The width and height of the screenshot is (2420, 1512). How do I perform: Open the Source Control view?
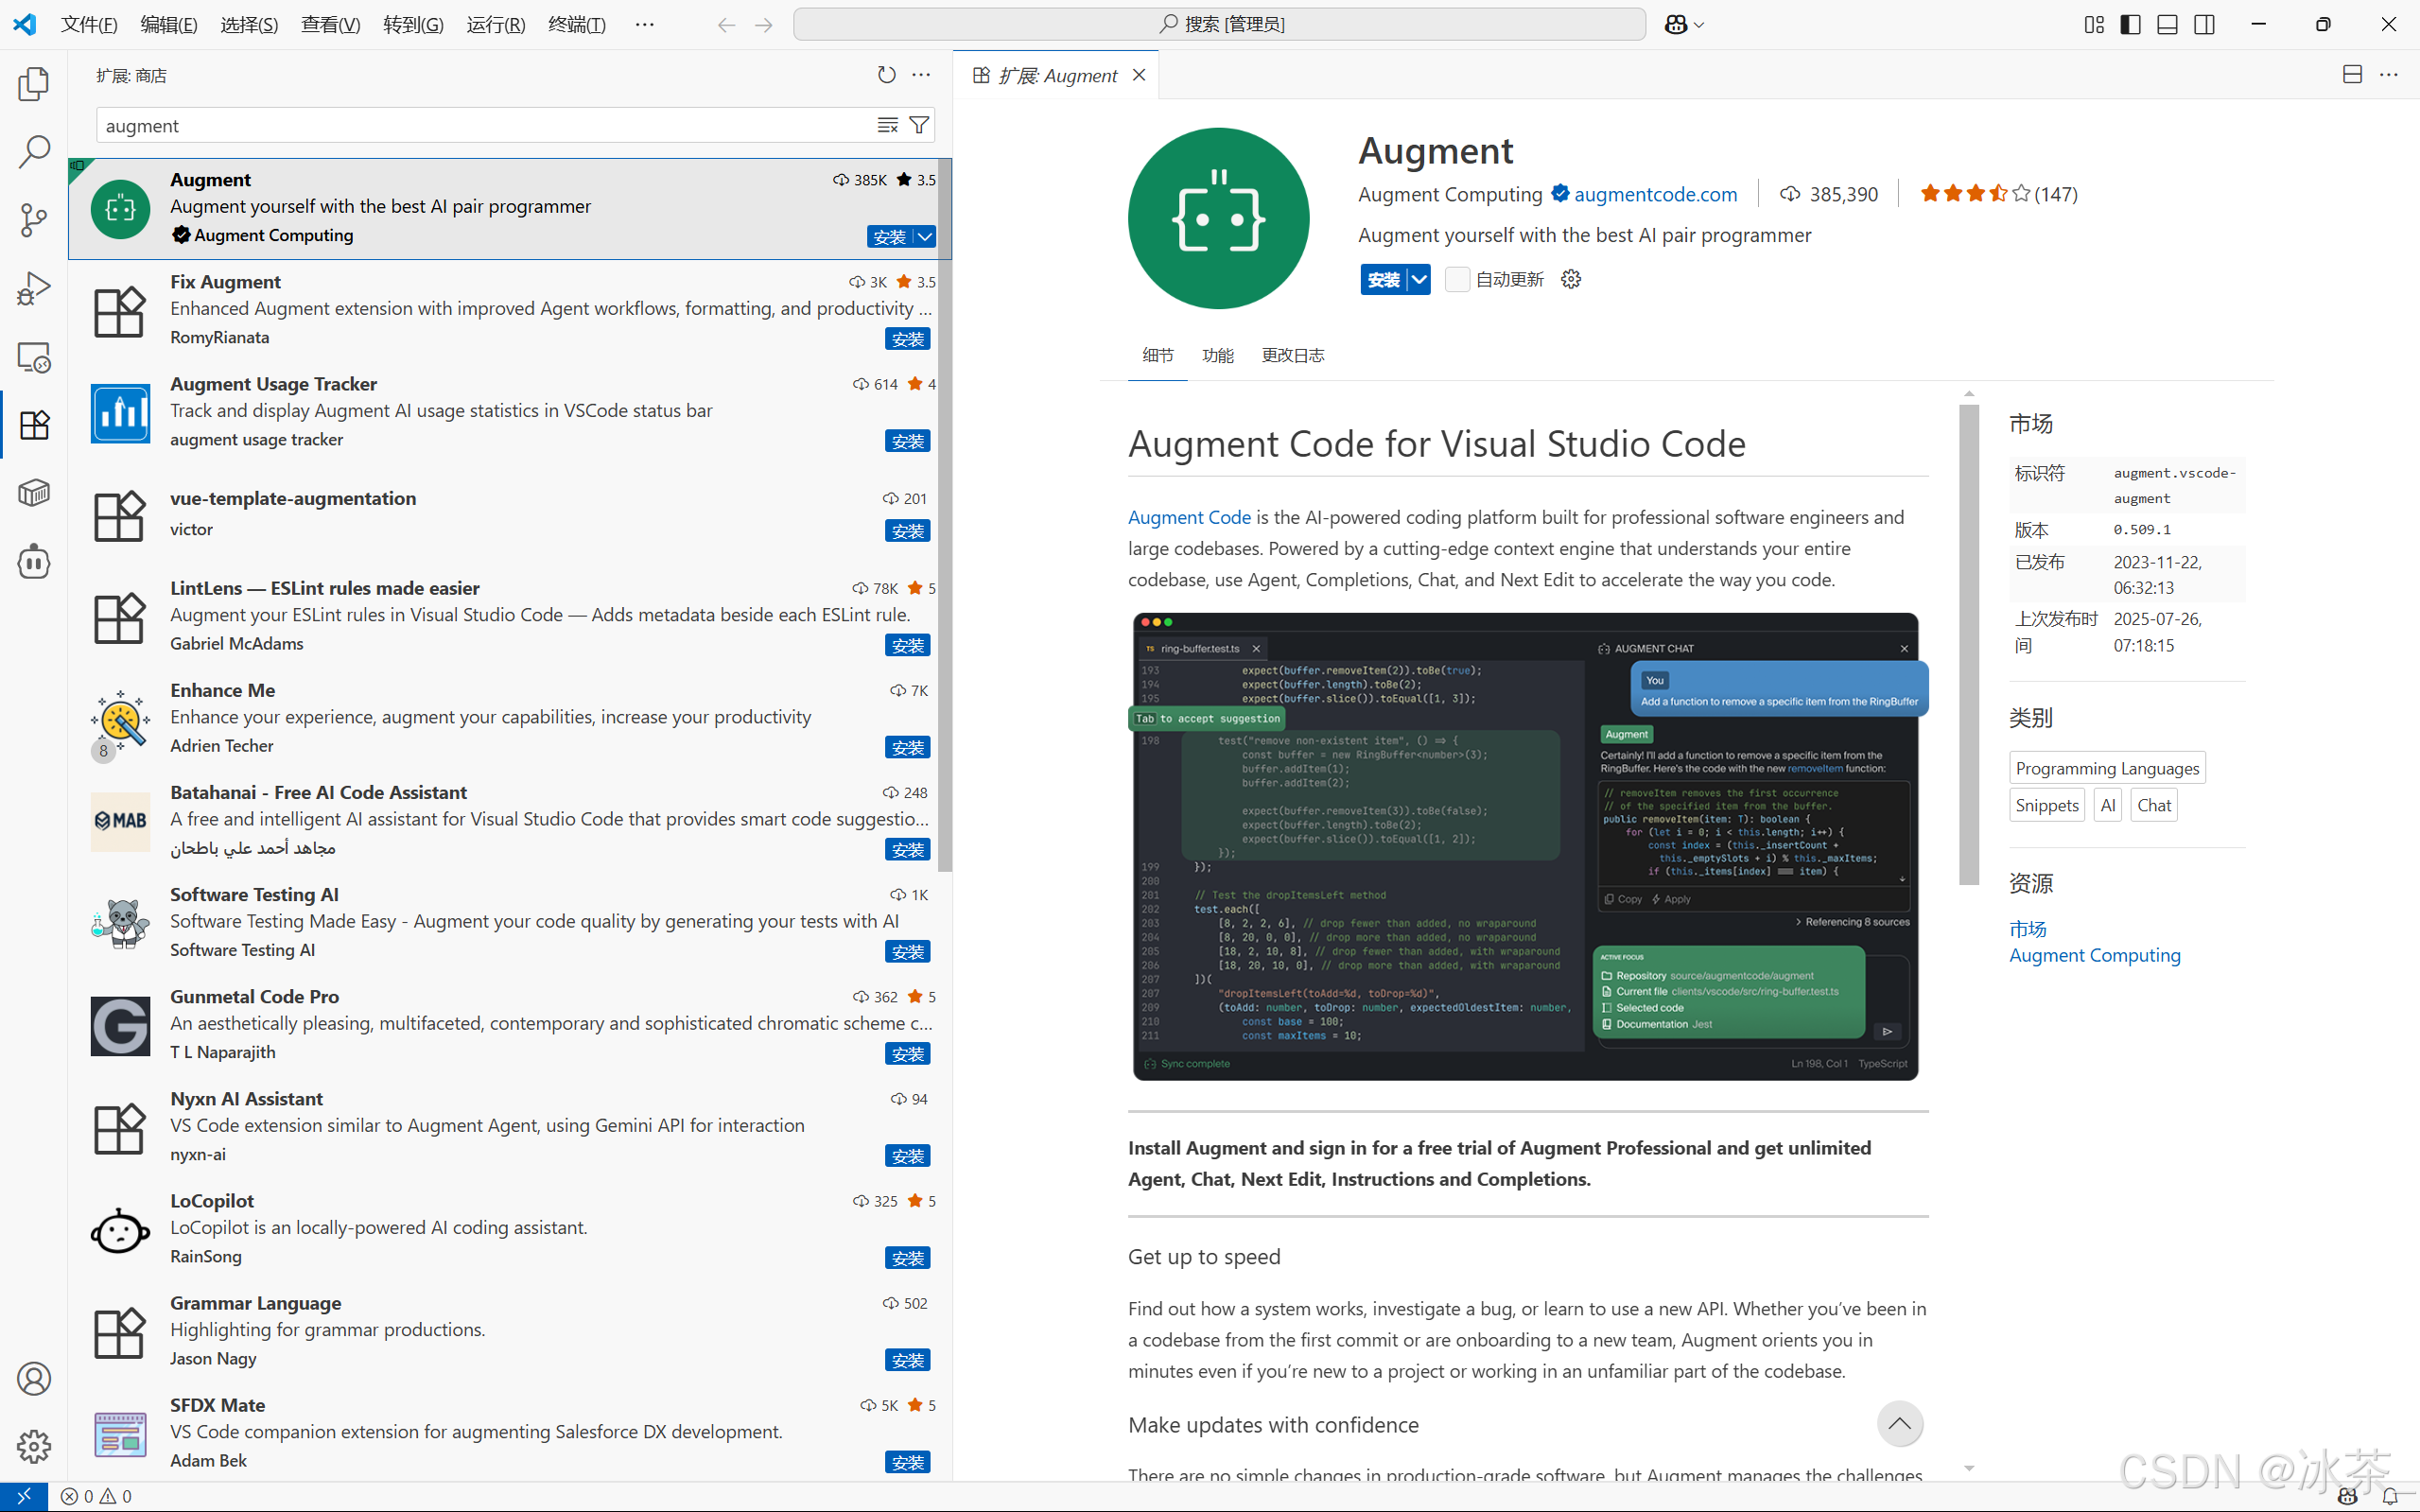click(34, 220)
